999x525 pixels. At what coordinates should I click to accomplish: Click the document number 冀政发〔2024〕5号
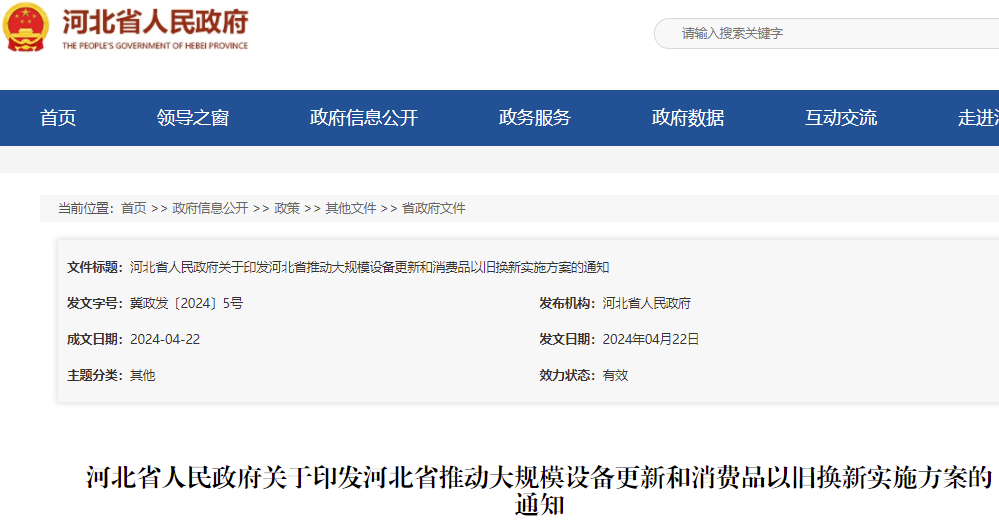[x=186, y=303]
